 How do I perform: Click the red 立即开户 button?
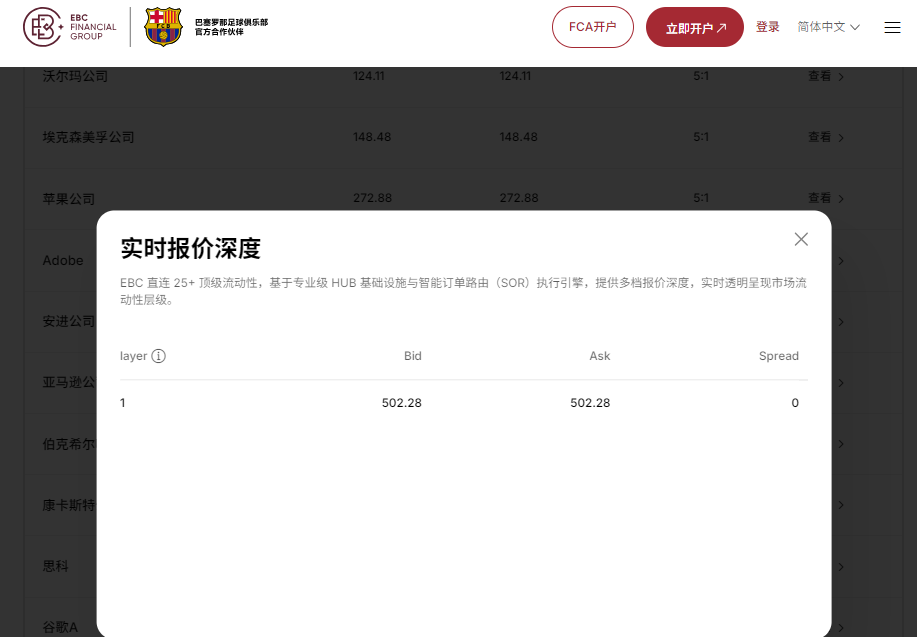[x=694, y=27]
